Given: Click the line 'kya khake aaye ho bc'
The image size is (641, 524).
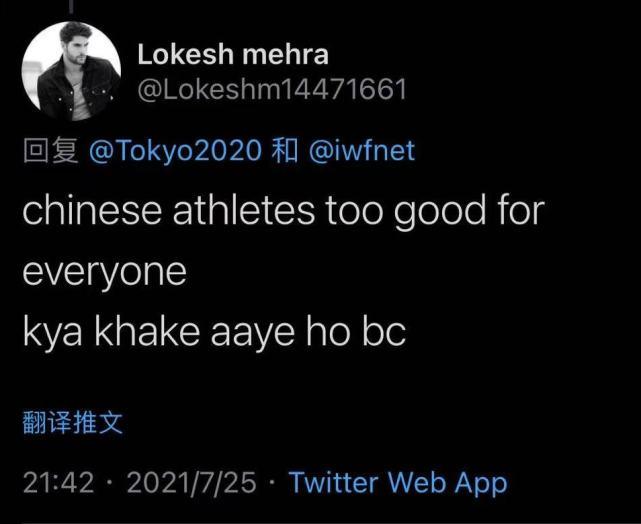Looking at the screenshot, I should (214, 331).
